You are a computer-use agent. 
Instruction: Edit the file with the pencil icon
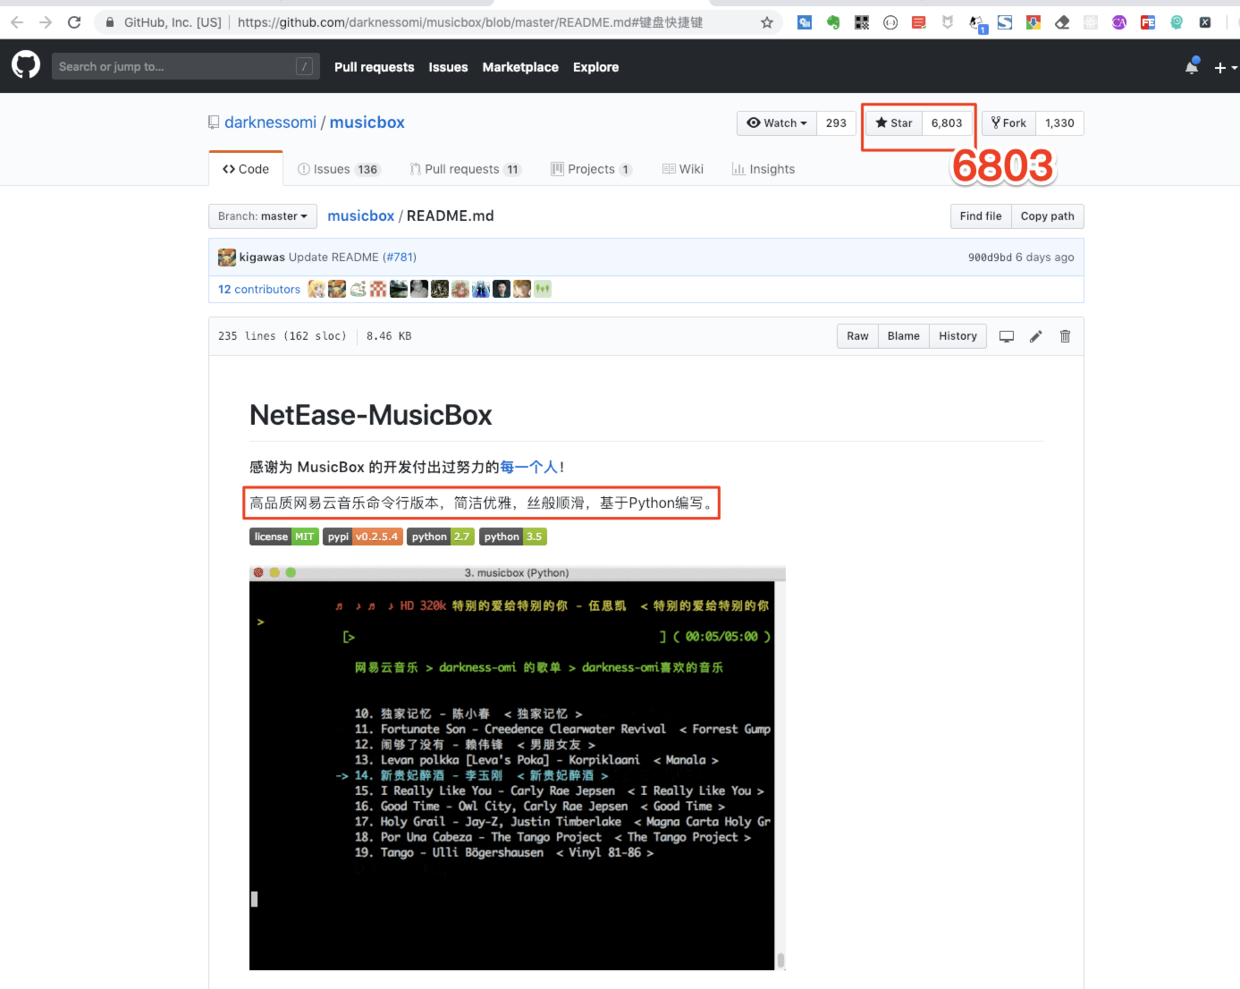tap(1036, 336)
